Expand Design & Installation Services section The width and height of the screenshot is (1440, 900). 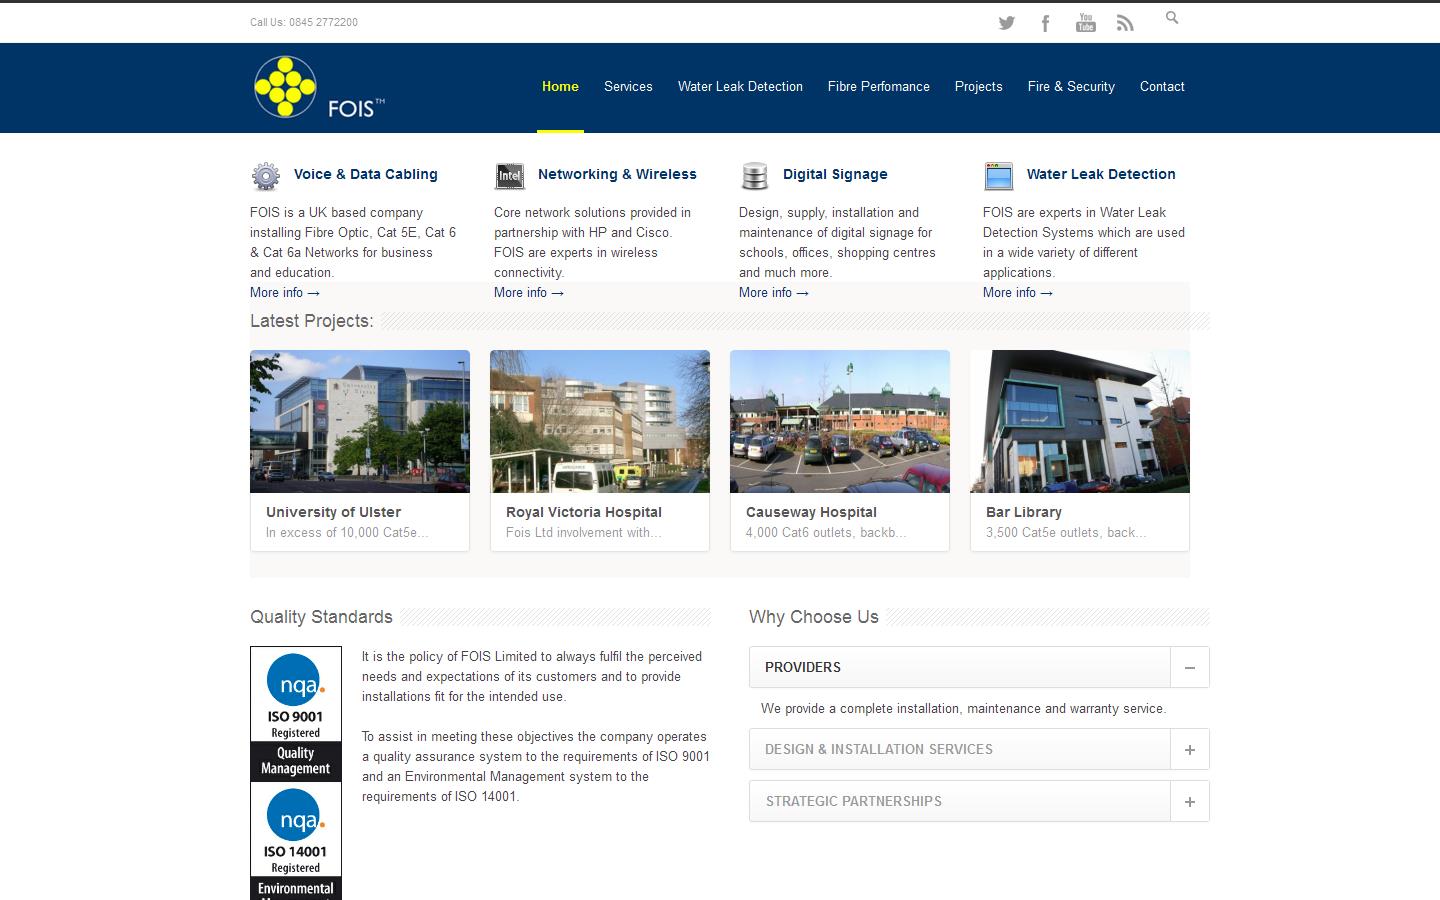tap(1189, 750)
